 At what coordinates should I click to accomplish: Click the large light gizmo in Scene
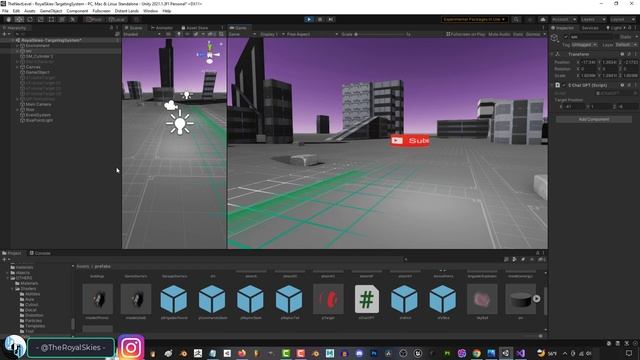180,122
